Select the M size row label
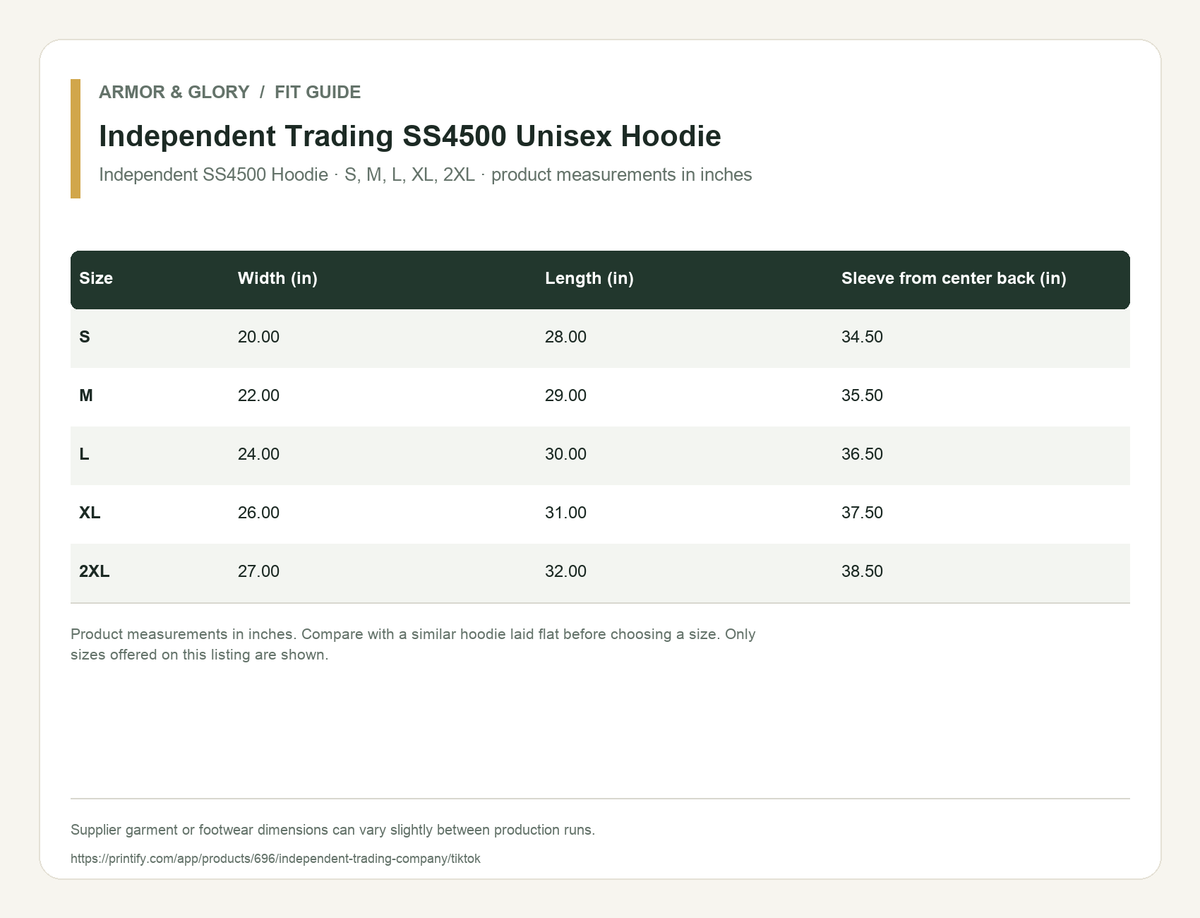This screenshot has width=1200, height=918. coord(86,396)
